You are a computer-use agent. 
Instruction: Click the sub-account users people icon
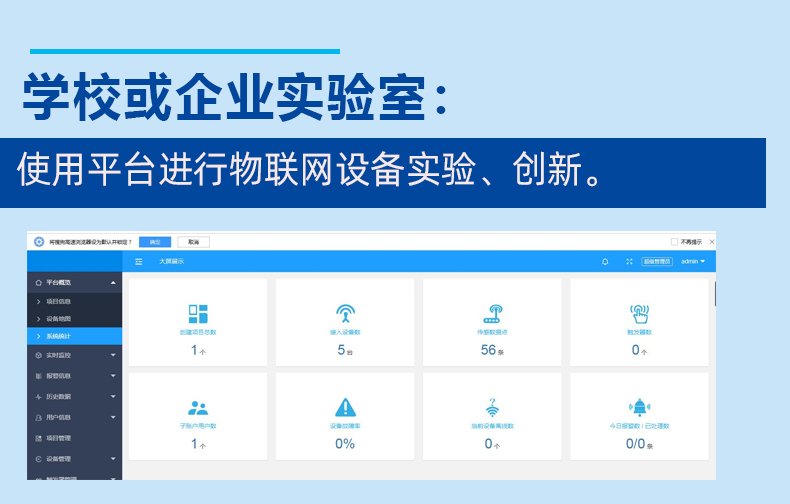click(198, 407)
